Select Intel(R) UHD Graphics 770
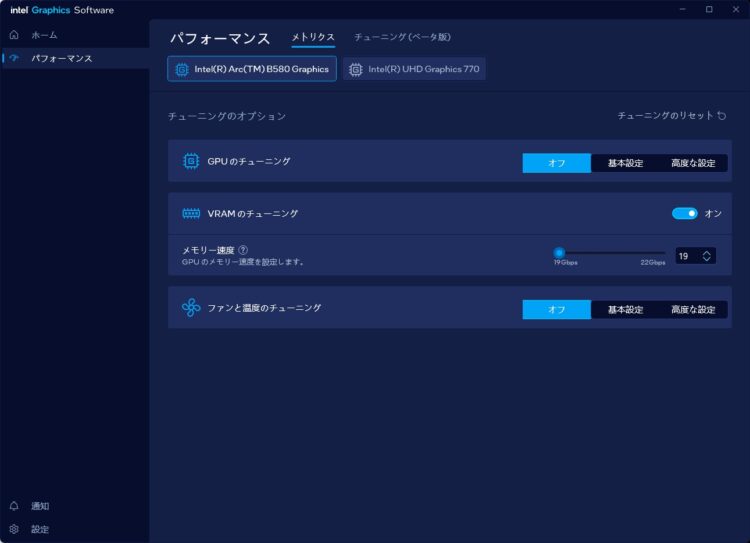This screenshot has height=543, width=750. (414, 69)
